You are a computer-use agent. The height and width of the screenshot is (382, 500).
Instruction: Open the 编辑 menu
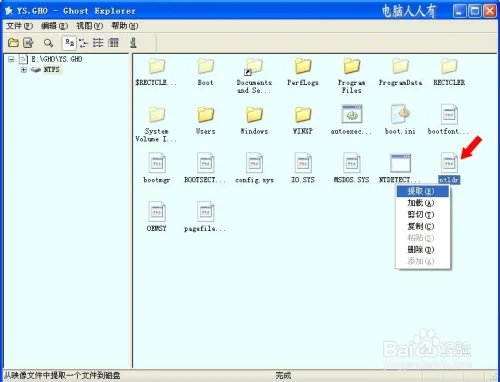pyautogui.click(x=54, y=26)
